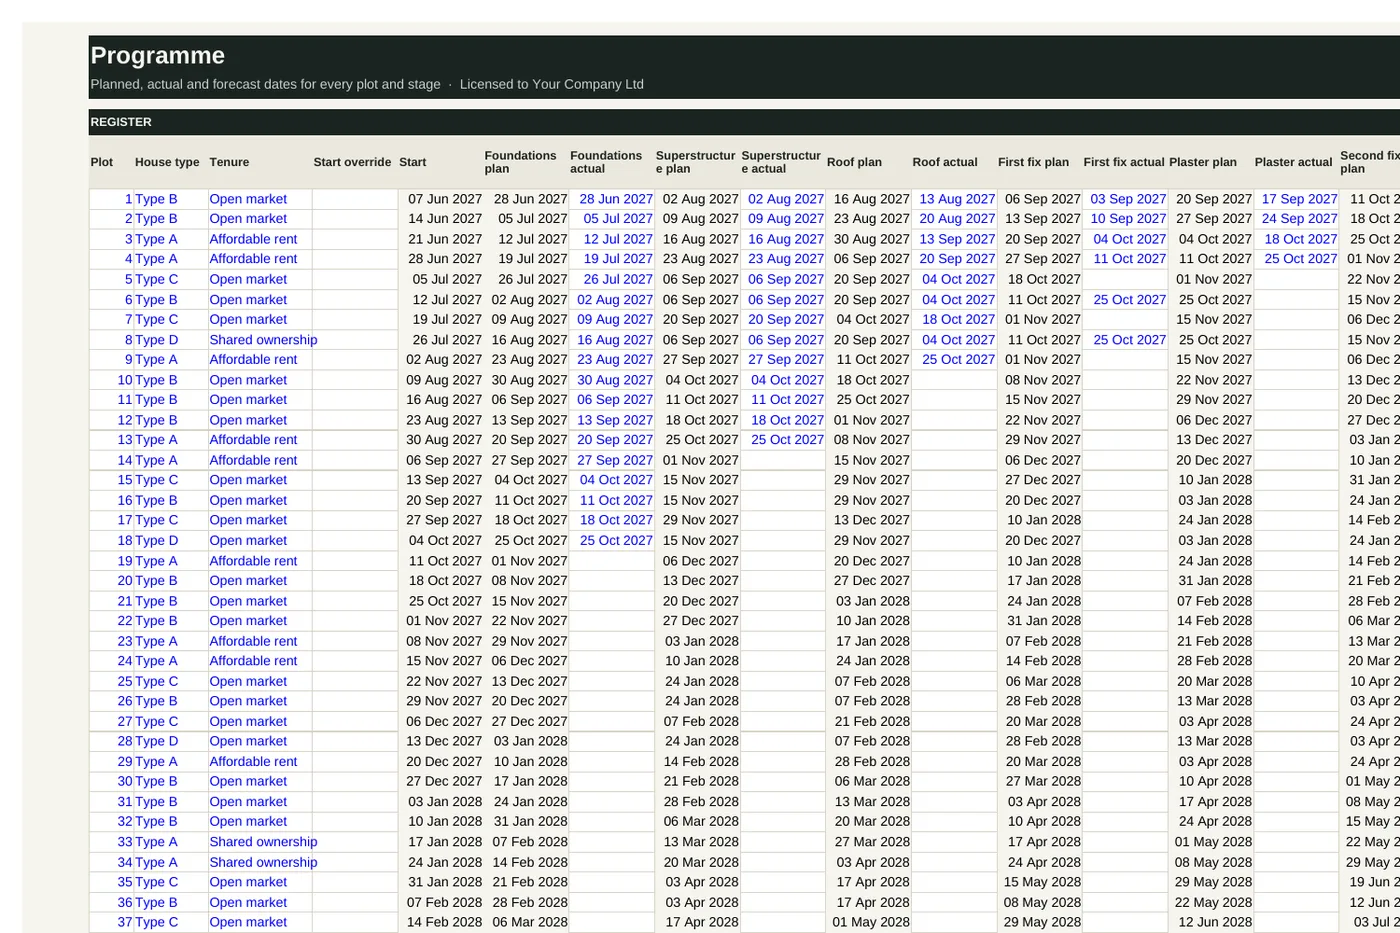1400x933 pixels.
Task: Click Roof plan 01 May 2028
Action: 871,922
